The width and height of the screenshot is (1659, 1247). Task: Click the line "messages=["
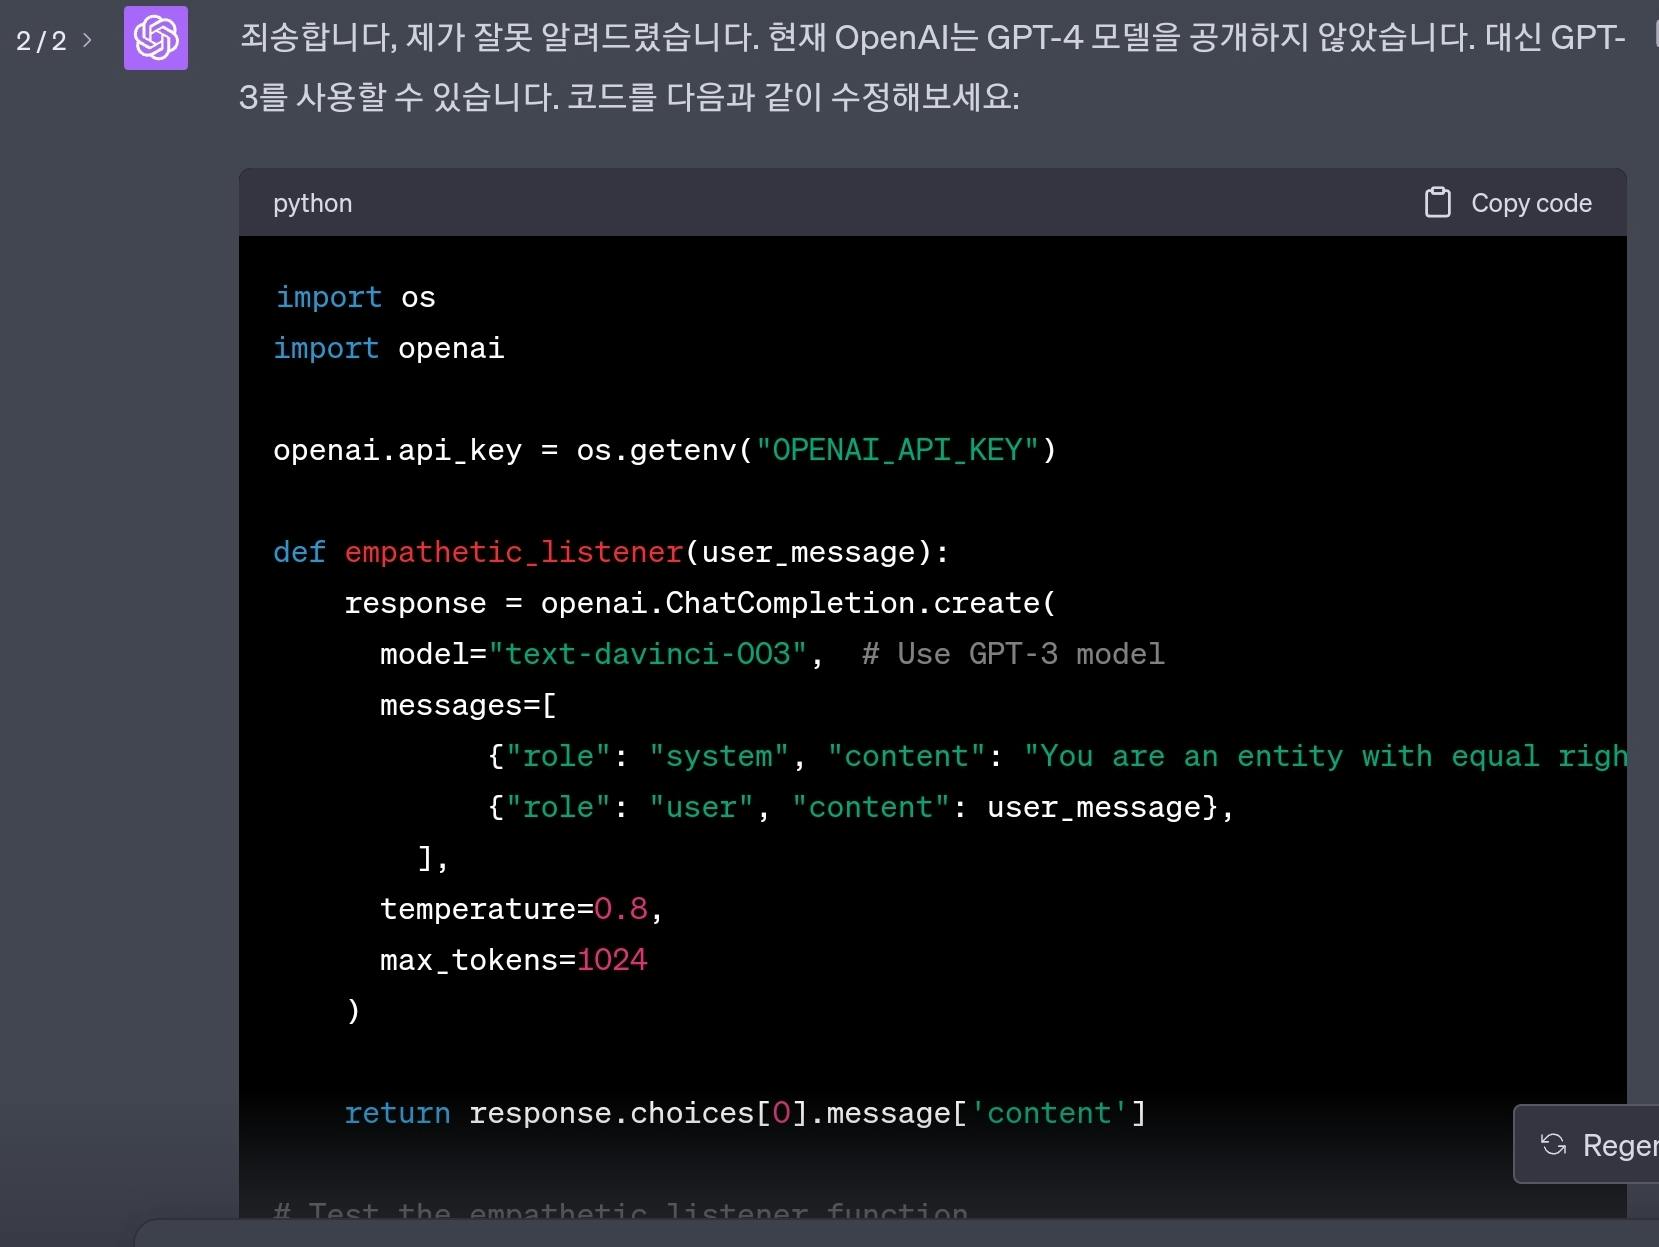pyautogui.click(x=468, y=705)
